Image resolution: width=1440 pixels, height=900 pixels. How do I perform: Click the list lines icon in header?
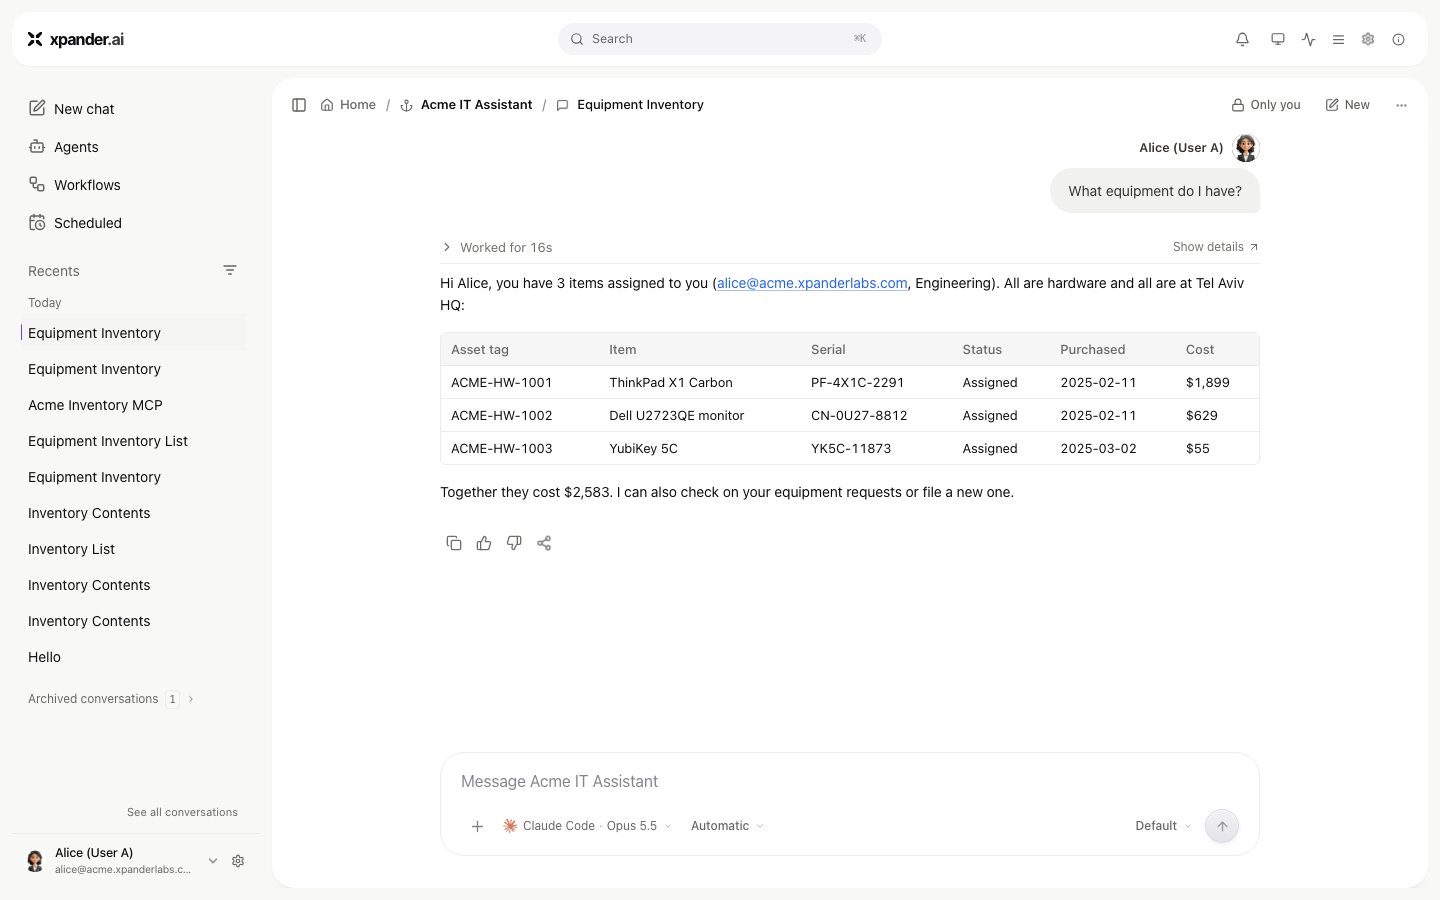click(1338, 39)
